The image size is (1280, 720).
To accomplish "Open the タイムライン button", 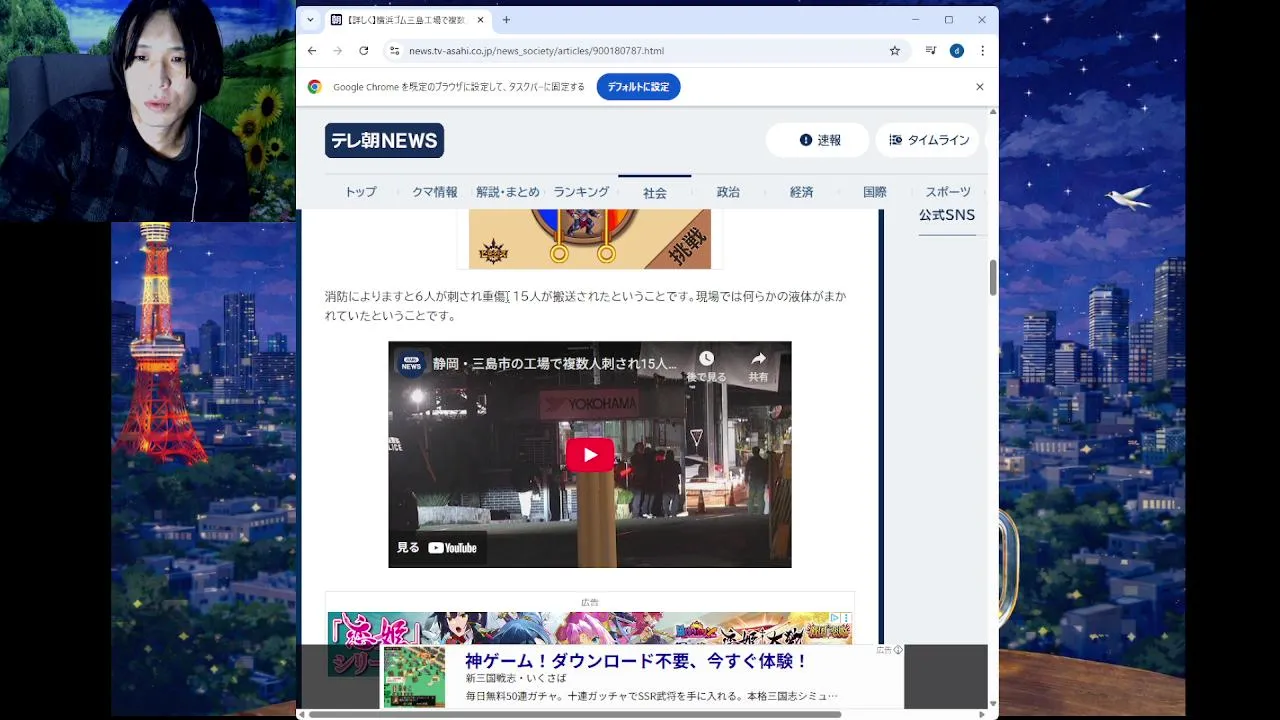I will [x=928, y=140].
